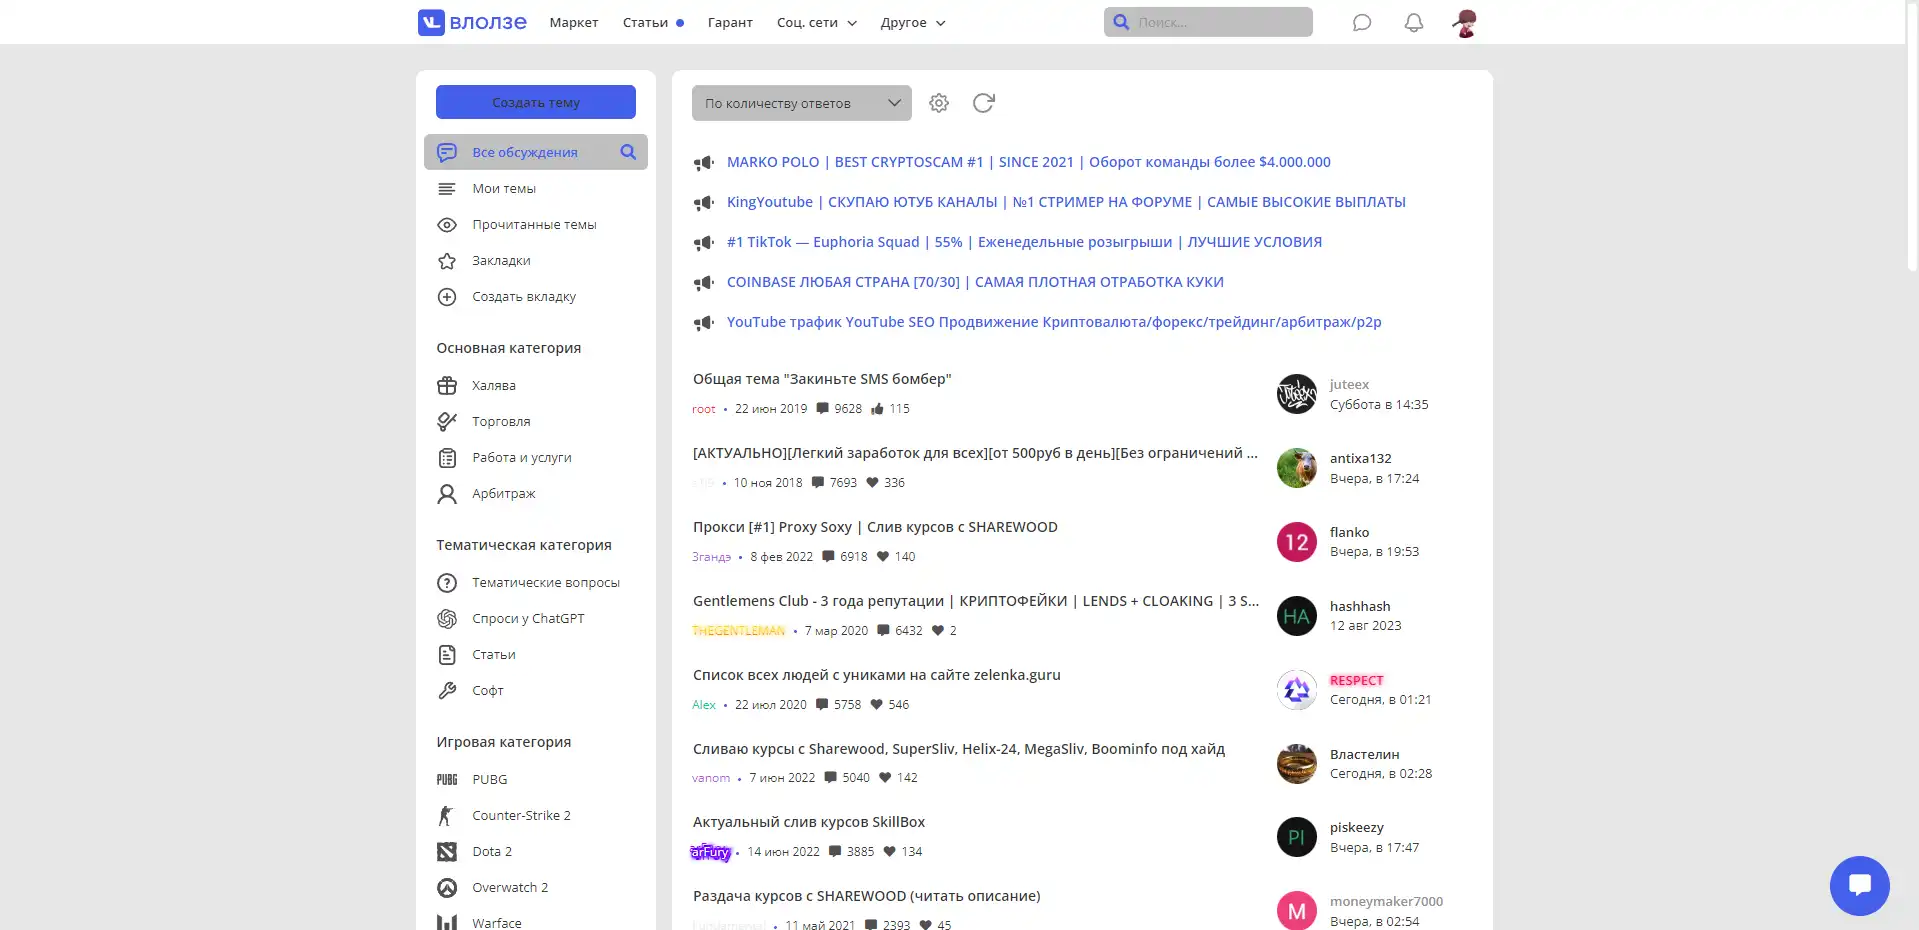
Task: Click the user profile avatar in the header
Action: click(1465, 22)
